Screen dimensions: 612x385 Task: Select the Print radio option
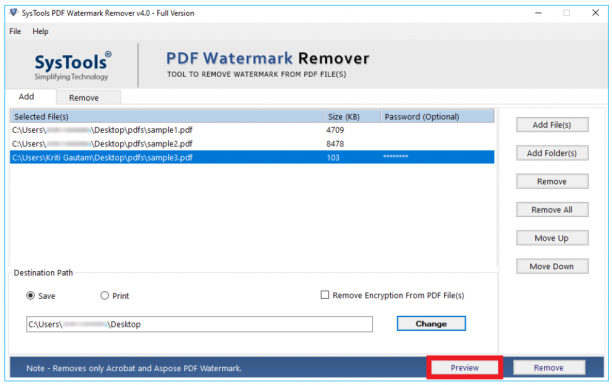(x=104, y=296)
